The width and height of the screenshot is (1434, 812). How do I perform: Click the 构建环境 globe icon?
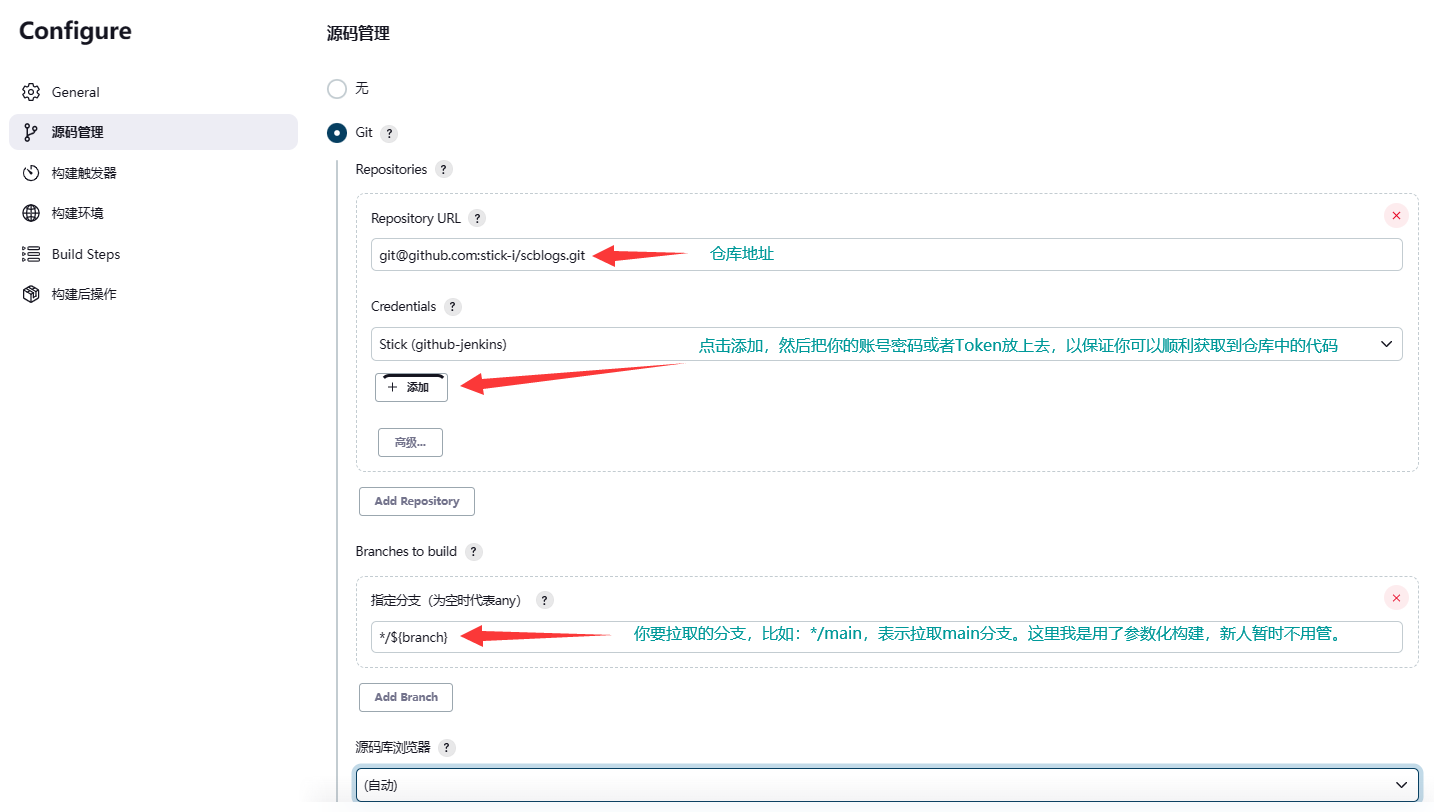[31, 213]
